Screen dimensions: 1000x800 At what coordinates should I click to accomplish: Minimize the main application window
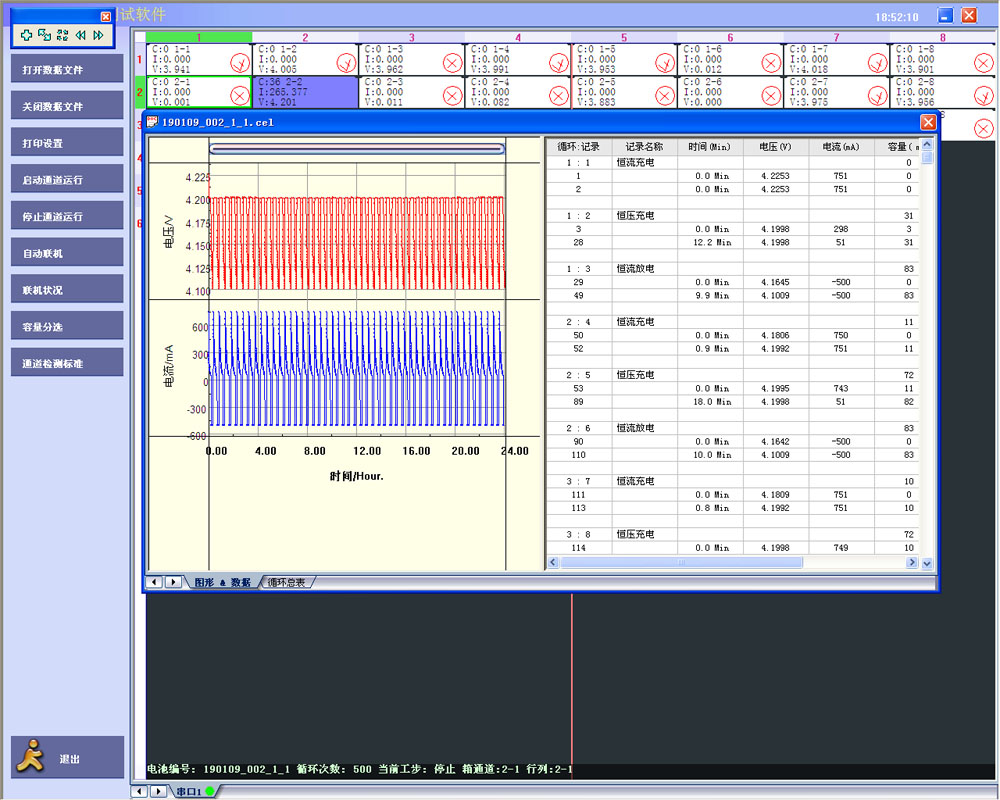[945, 16]
